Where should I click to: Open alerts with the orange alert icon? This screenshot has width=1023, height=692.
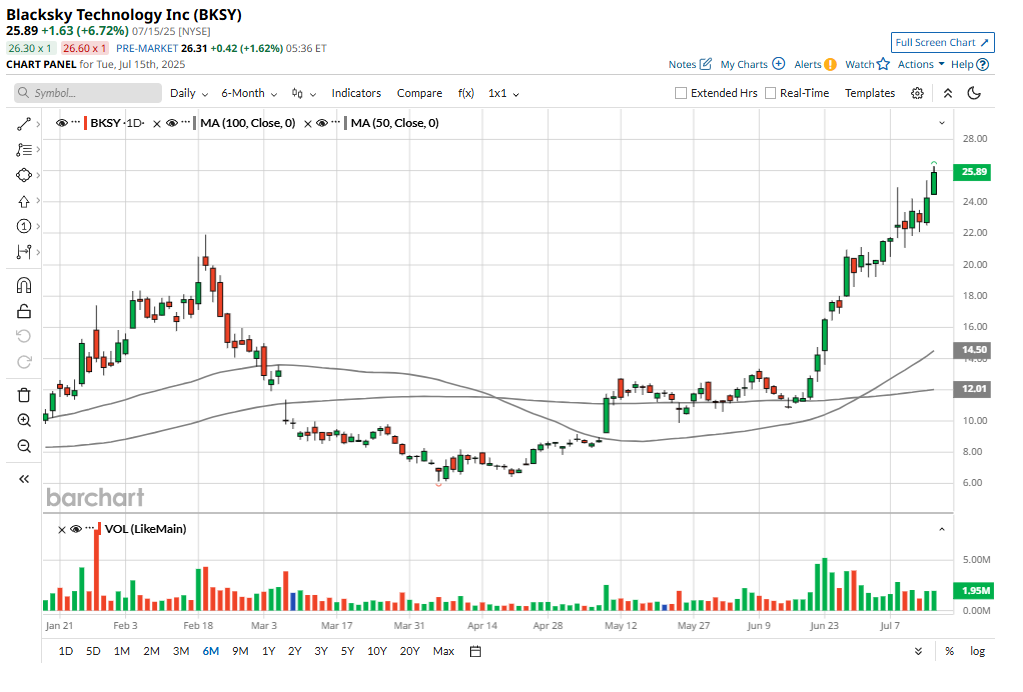click(x=830, y=65)
